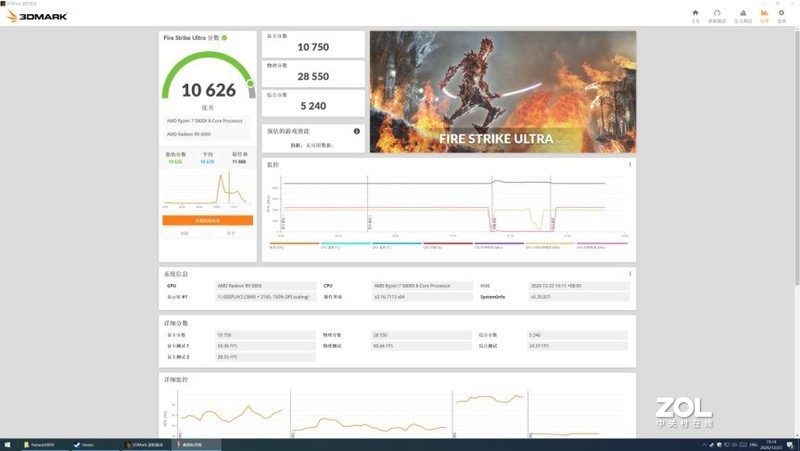Screen dimensions: 800x451
Task: Open the monitoring panel three-dot menu
Action: (630, 164)
